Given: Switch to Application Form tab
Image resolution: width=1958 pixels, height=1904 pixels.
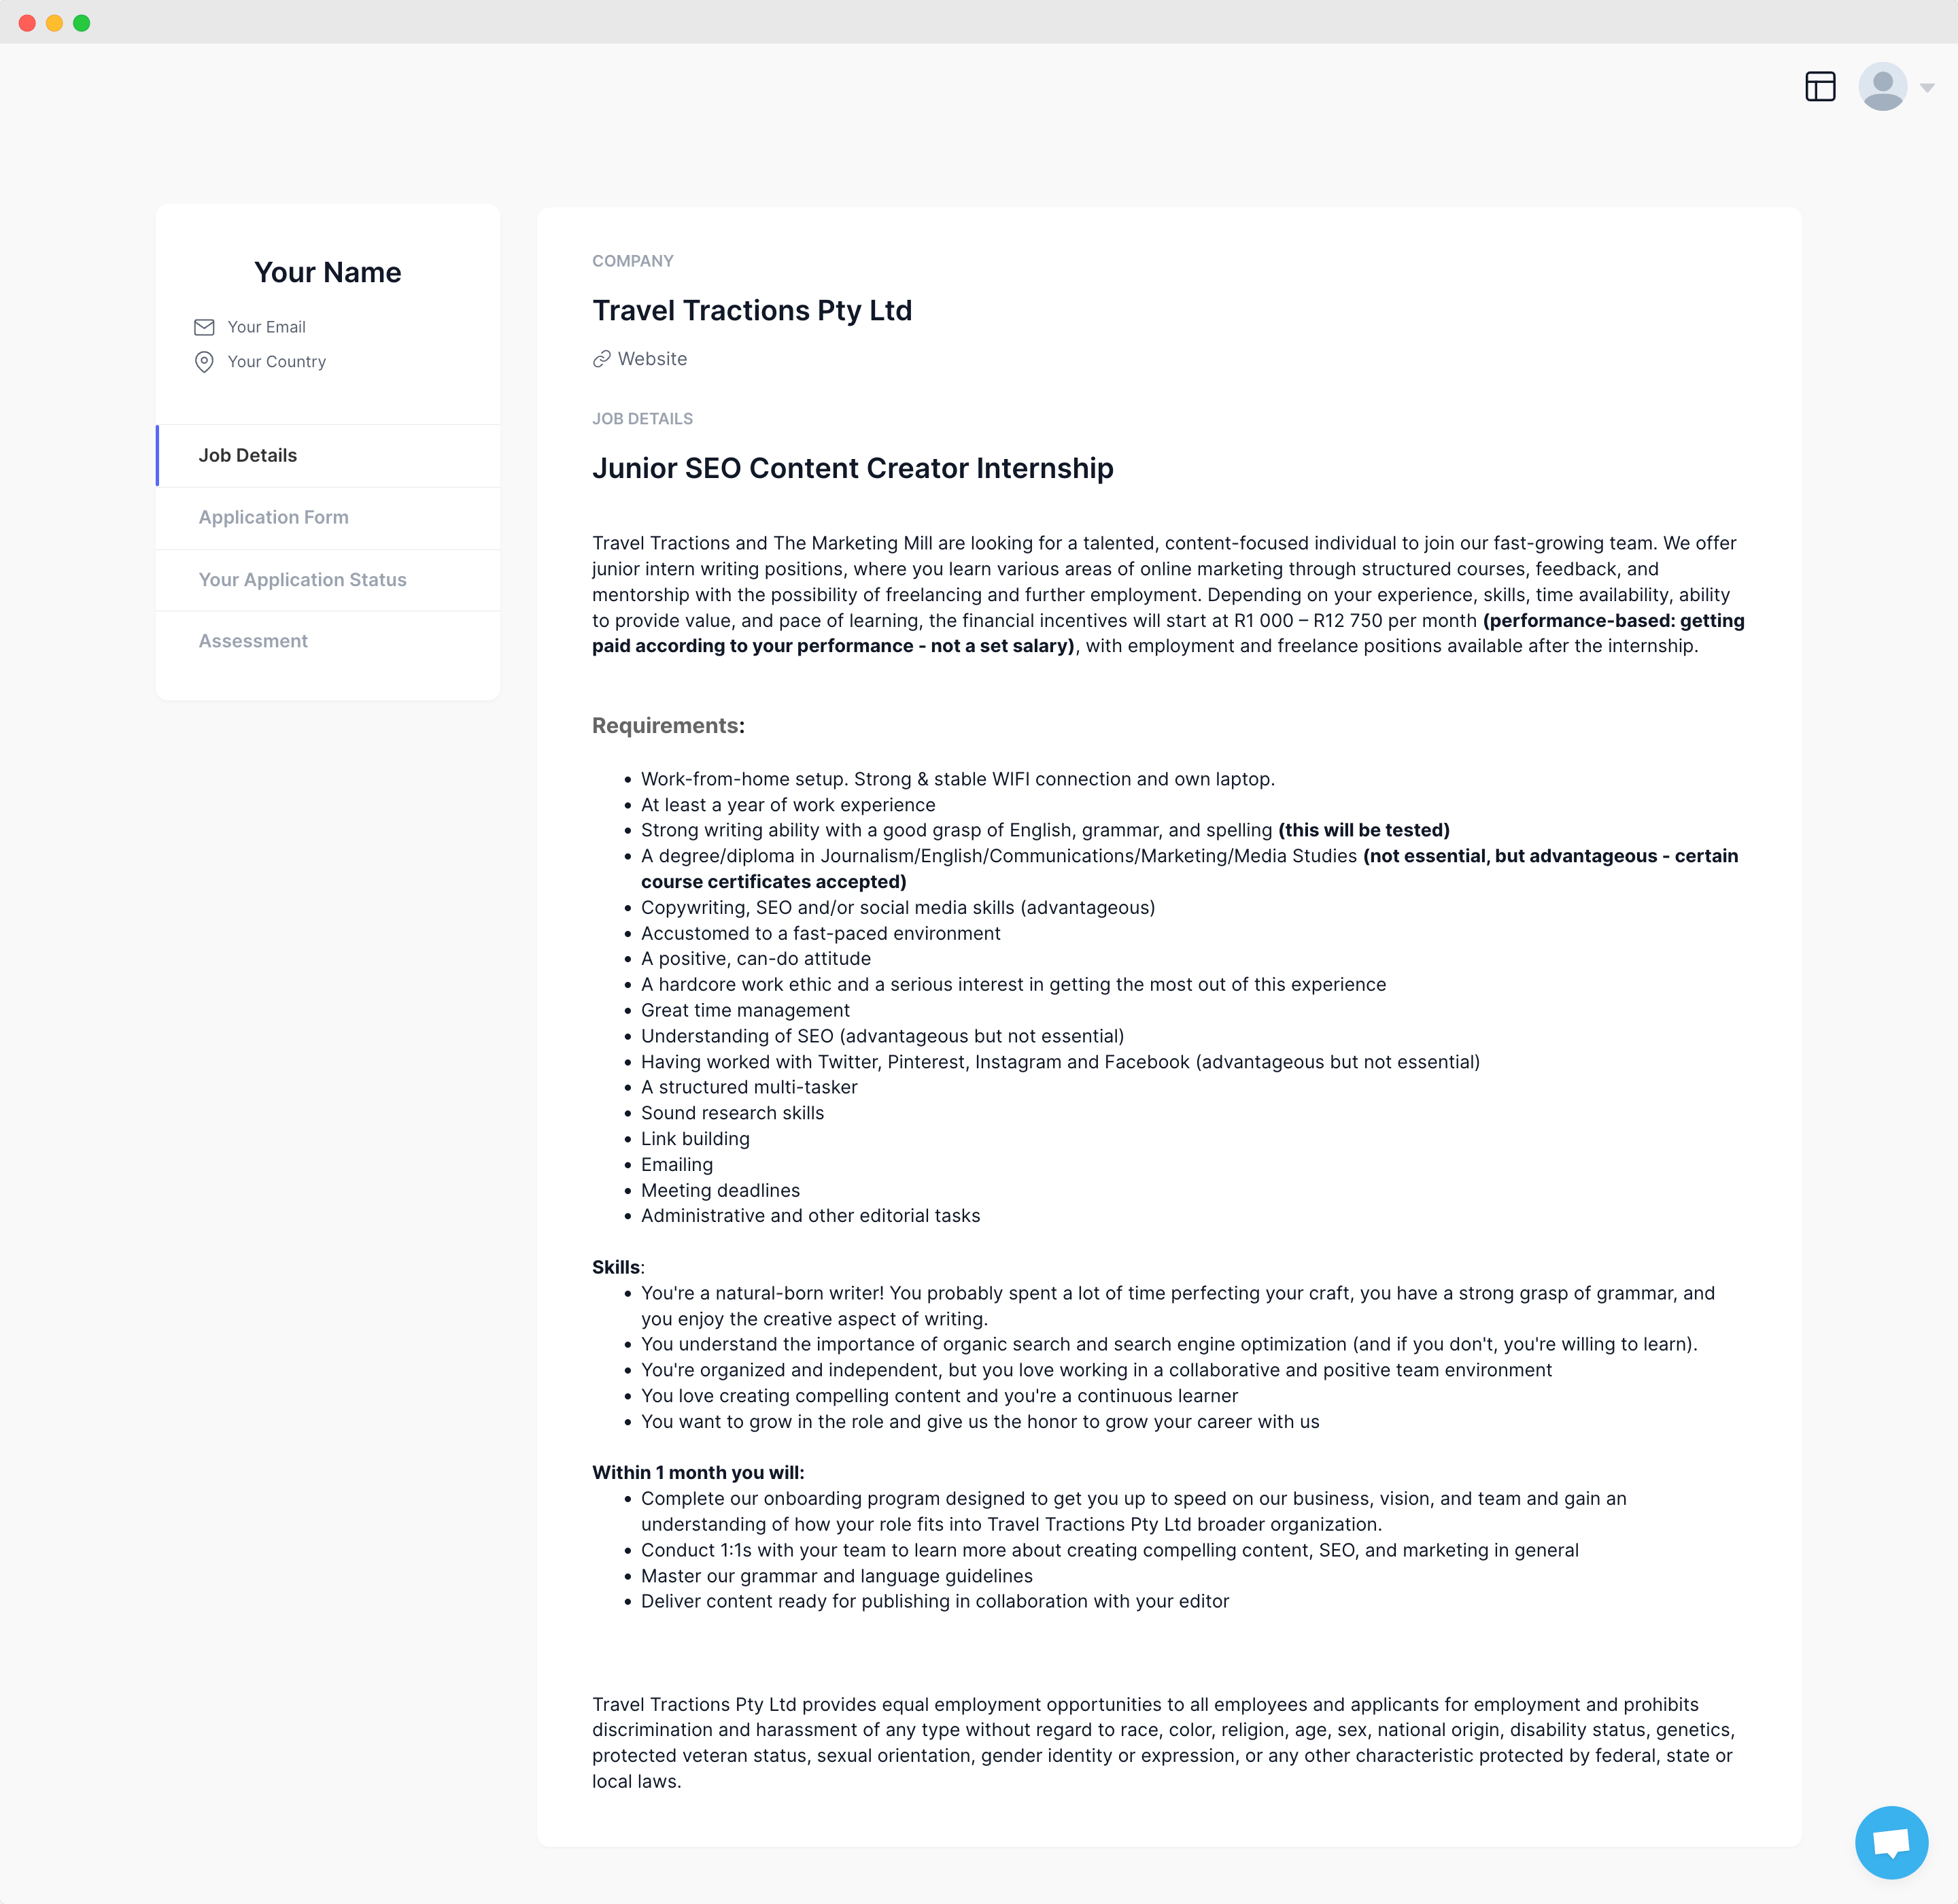Looking at the screenshot, I should [328, 517].
